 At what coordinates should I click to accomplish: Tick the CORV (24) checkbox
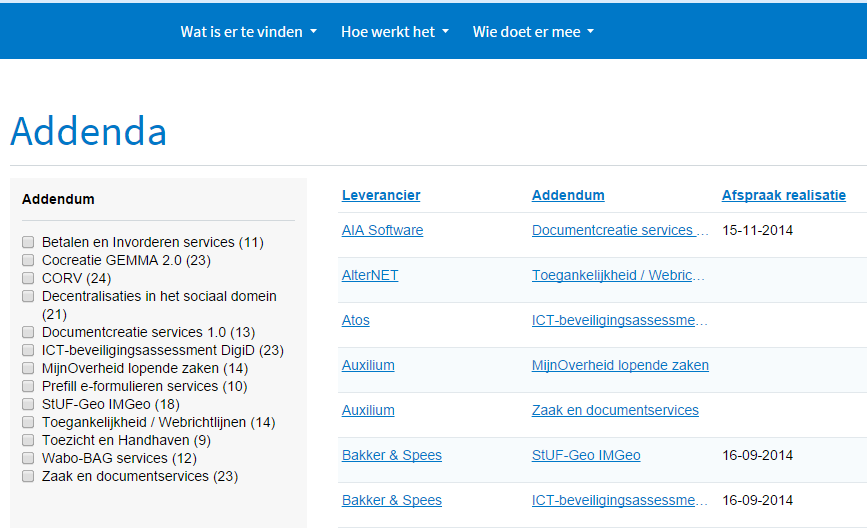click(28, 278)
